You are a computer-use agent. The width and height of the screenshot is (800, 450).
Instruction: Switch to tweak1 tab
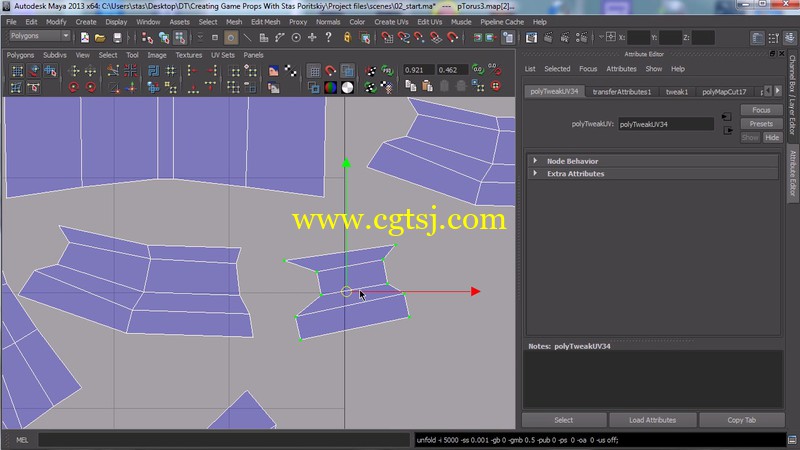677,92
